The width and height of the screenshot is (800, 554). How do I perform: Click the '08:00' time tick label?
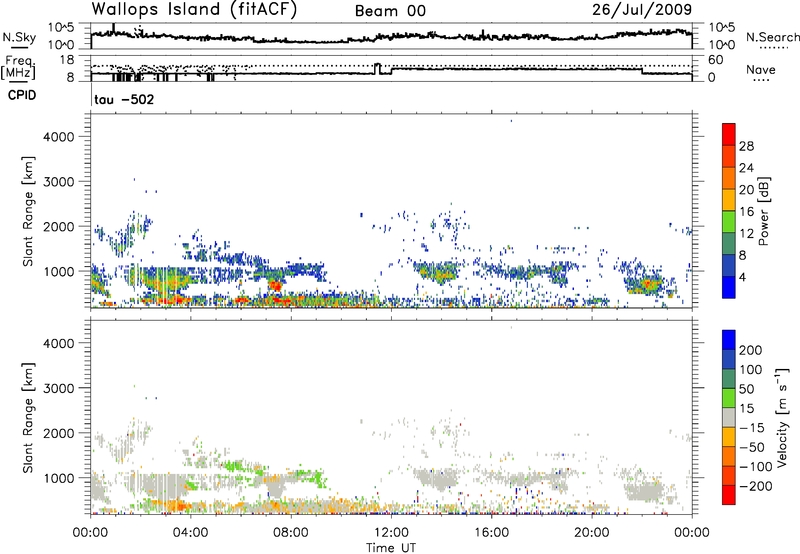[x=291, y=533]
